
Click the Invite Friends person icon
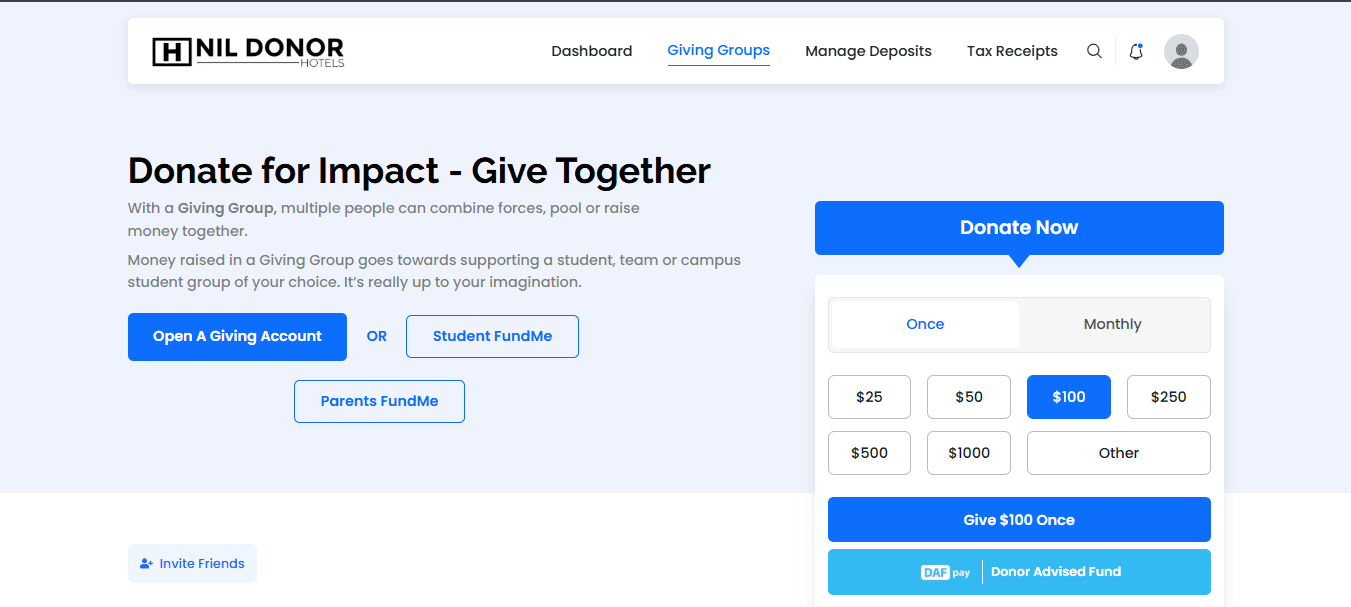click(x=146, y=564)
